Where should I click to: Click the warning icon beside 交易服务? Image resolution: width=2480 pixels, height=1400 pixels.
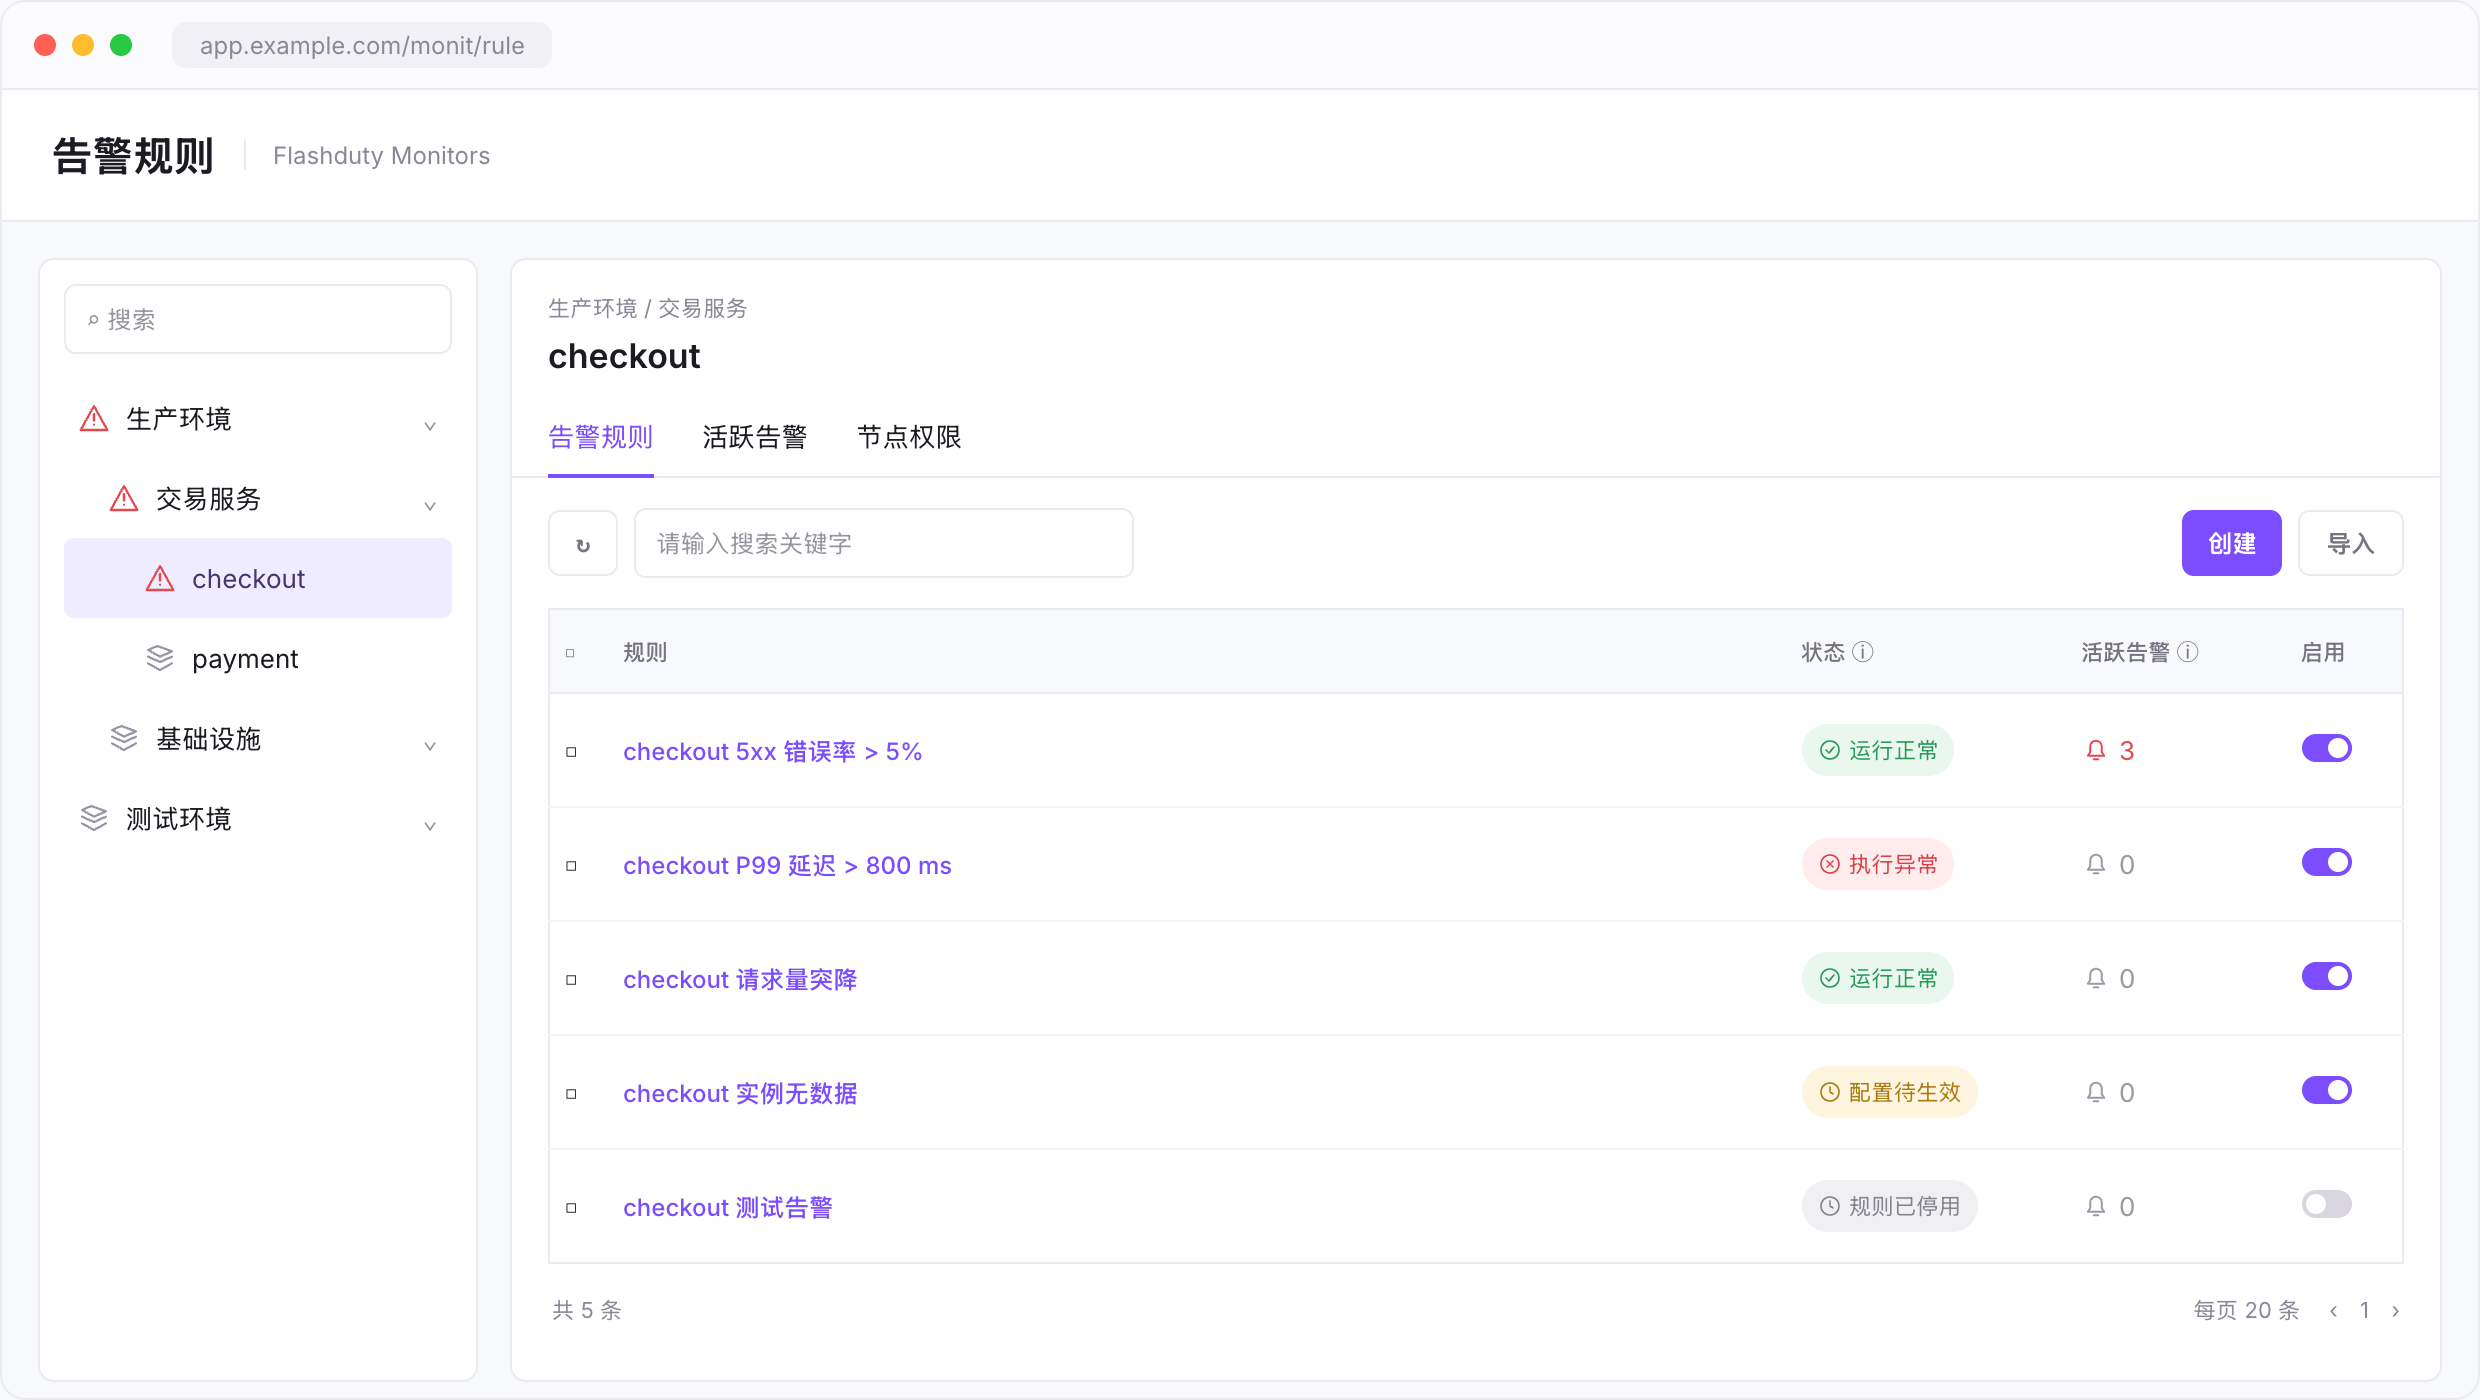[x=124, y=499]
